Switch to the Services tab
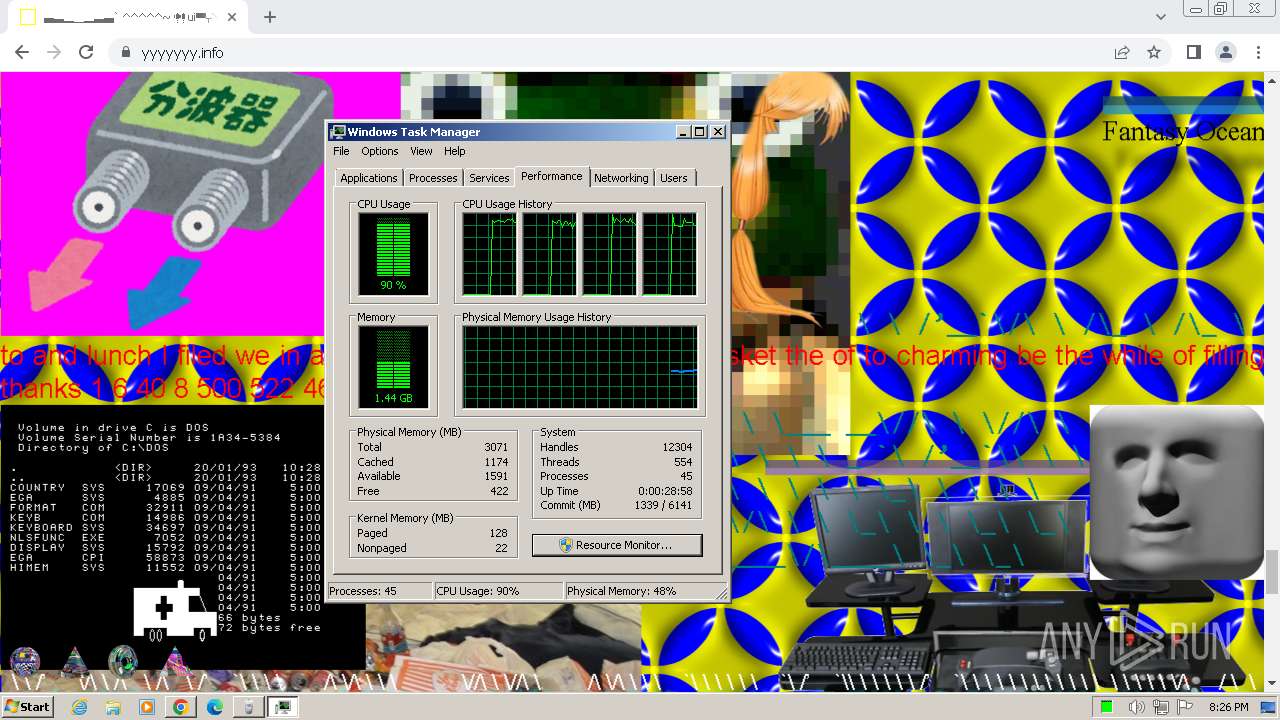This screenshot has height=720, width=1280. click(x=489, y=178)
